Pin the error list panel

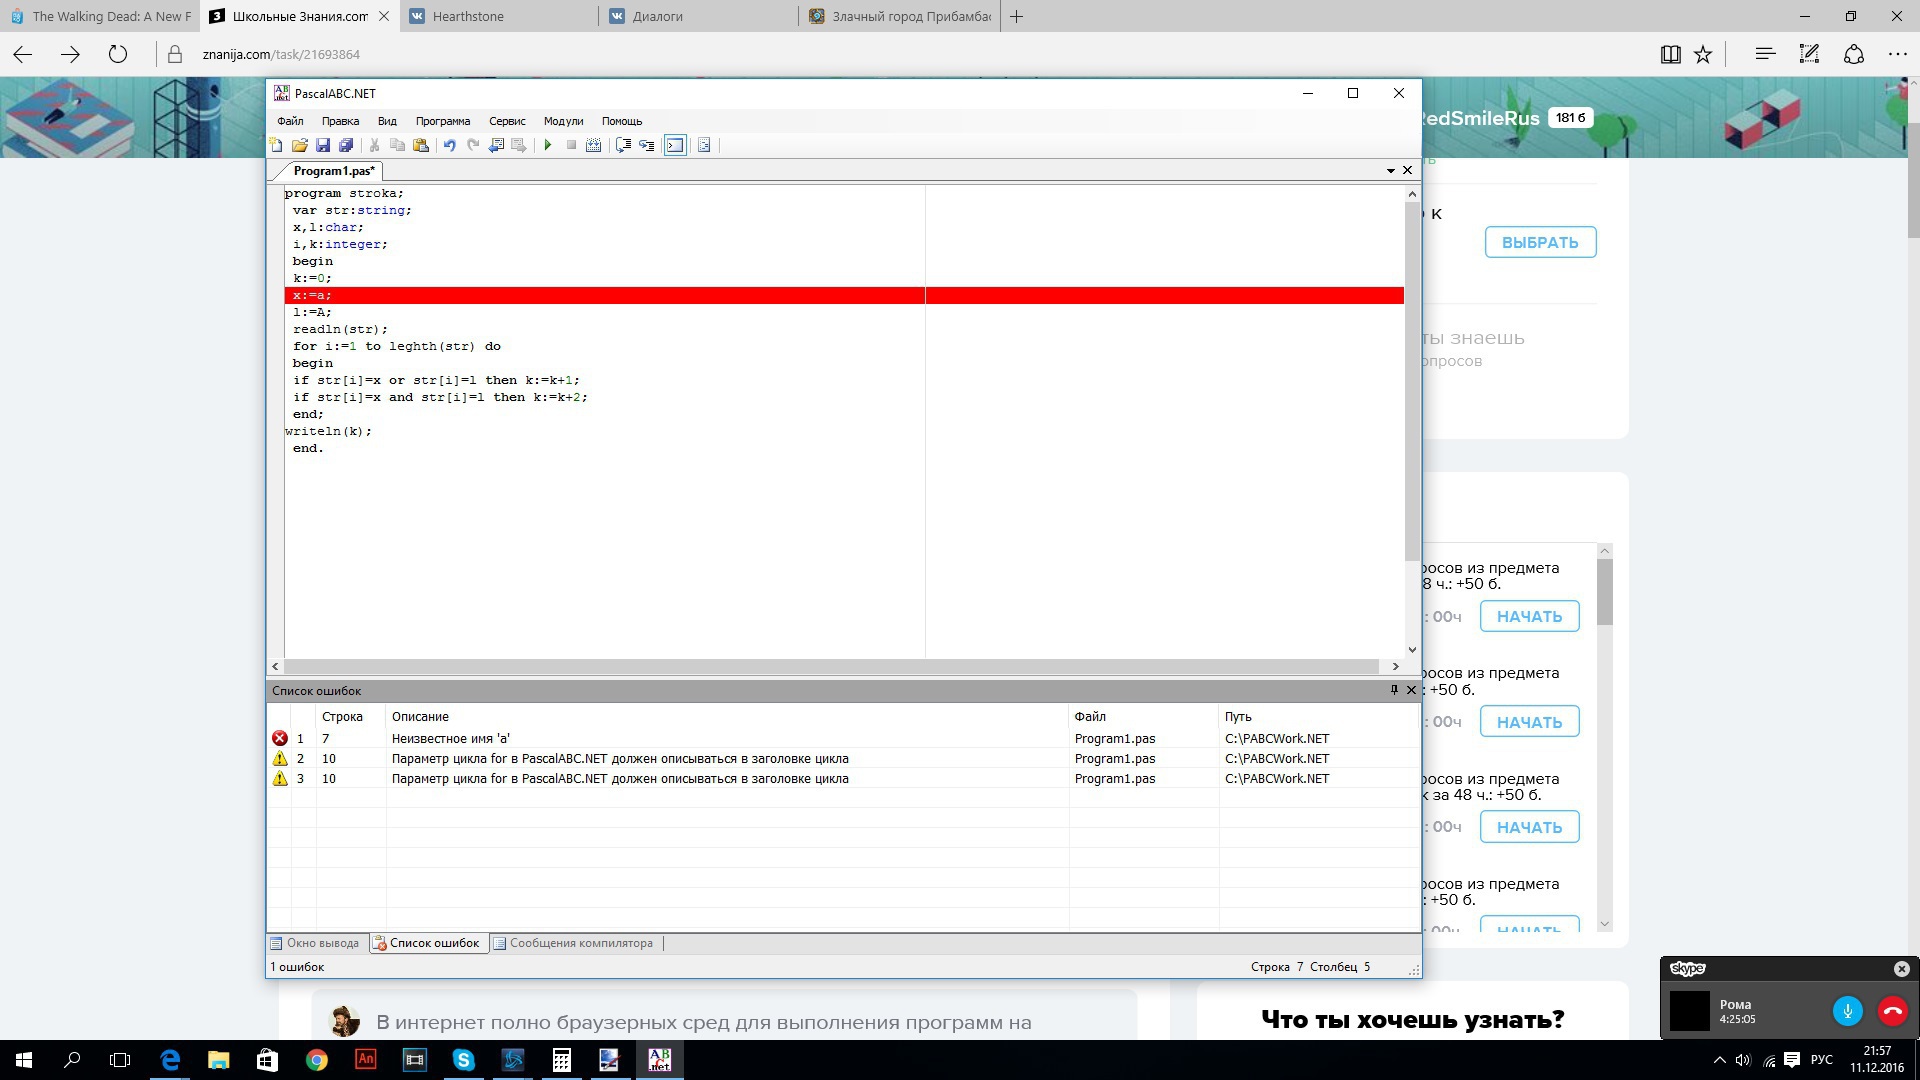click(x=1394, y=690)
